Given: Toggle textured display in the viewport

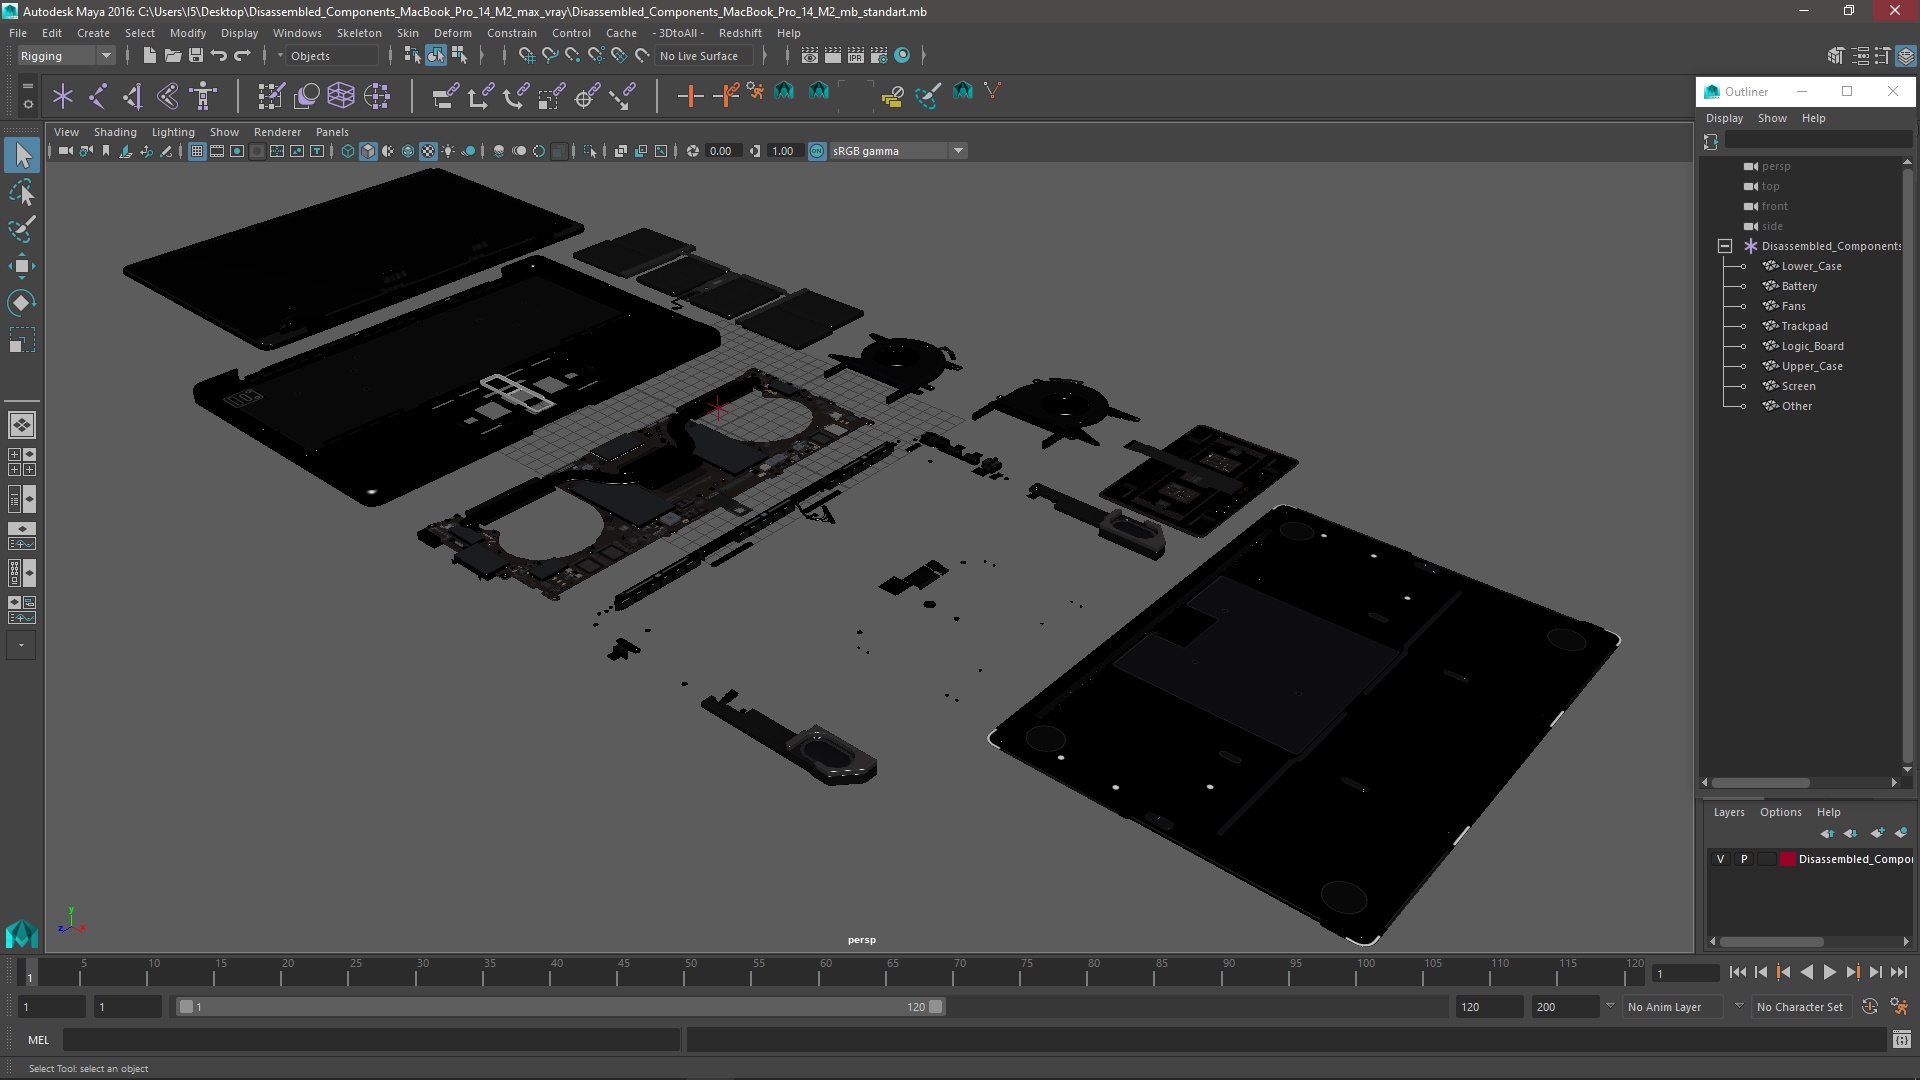Looking at the screenshot, I should click(x=428, y=151).
